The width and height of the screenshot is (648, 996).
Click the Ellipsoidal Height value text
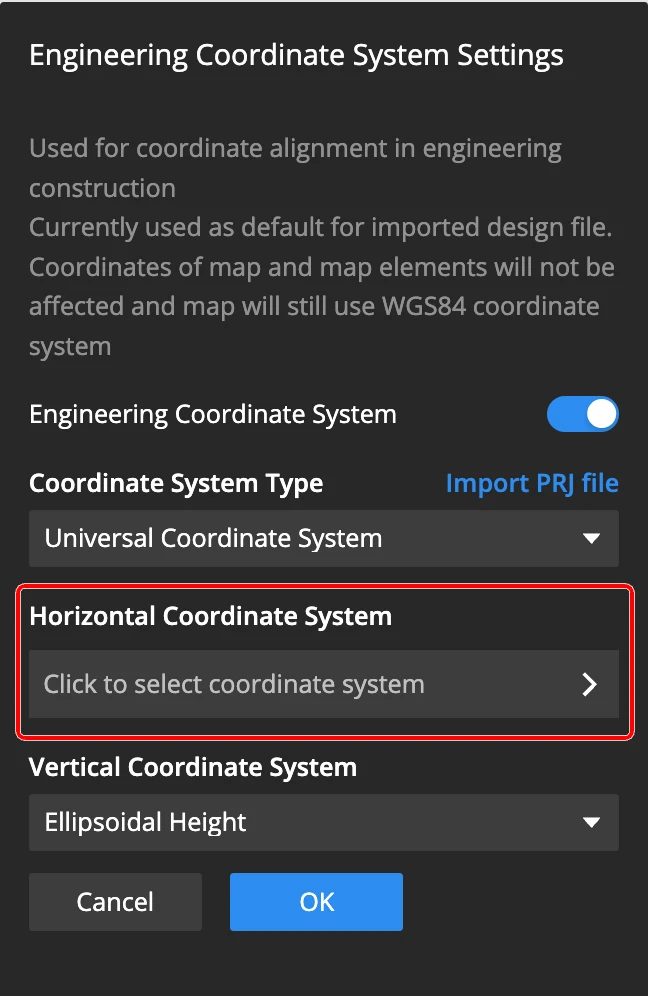(x=145, y=822)
